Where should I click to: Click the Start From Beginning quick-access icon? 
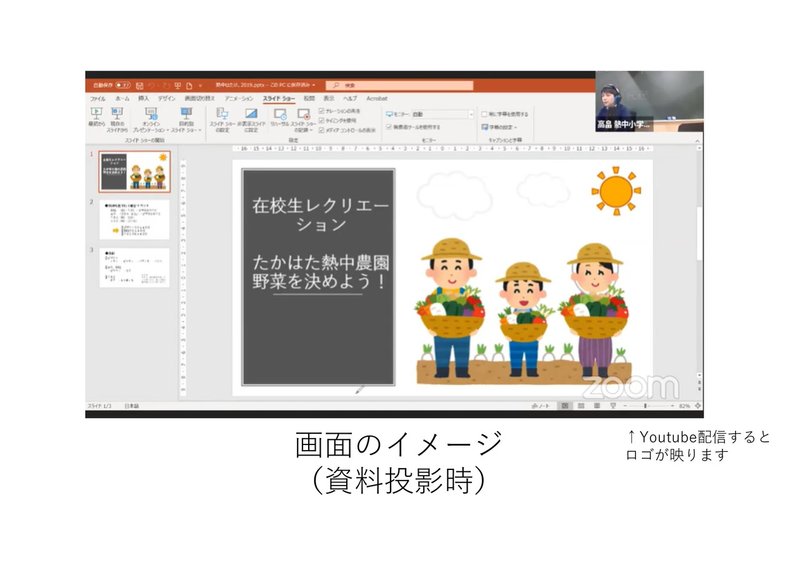(178, 86)
